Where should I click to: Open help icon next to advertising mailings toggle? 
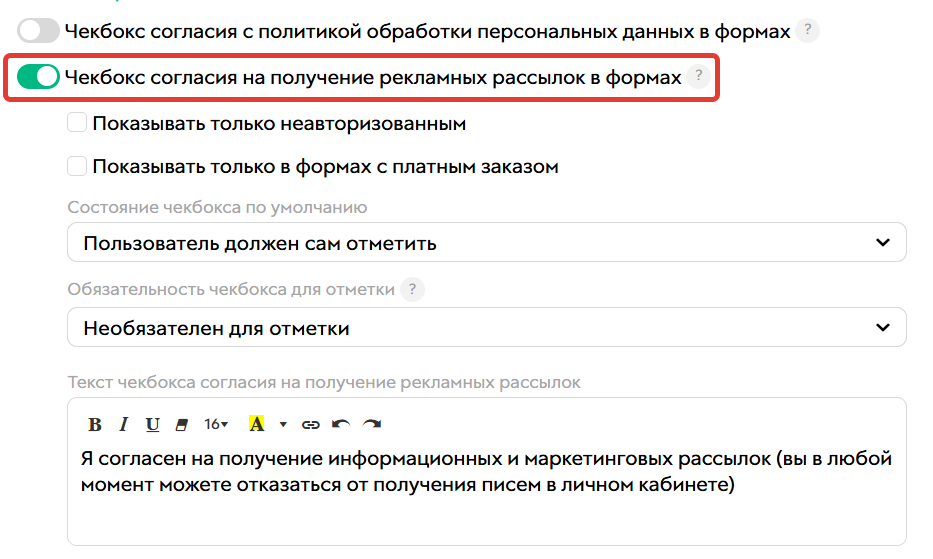point(699,76)
